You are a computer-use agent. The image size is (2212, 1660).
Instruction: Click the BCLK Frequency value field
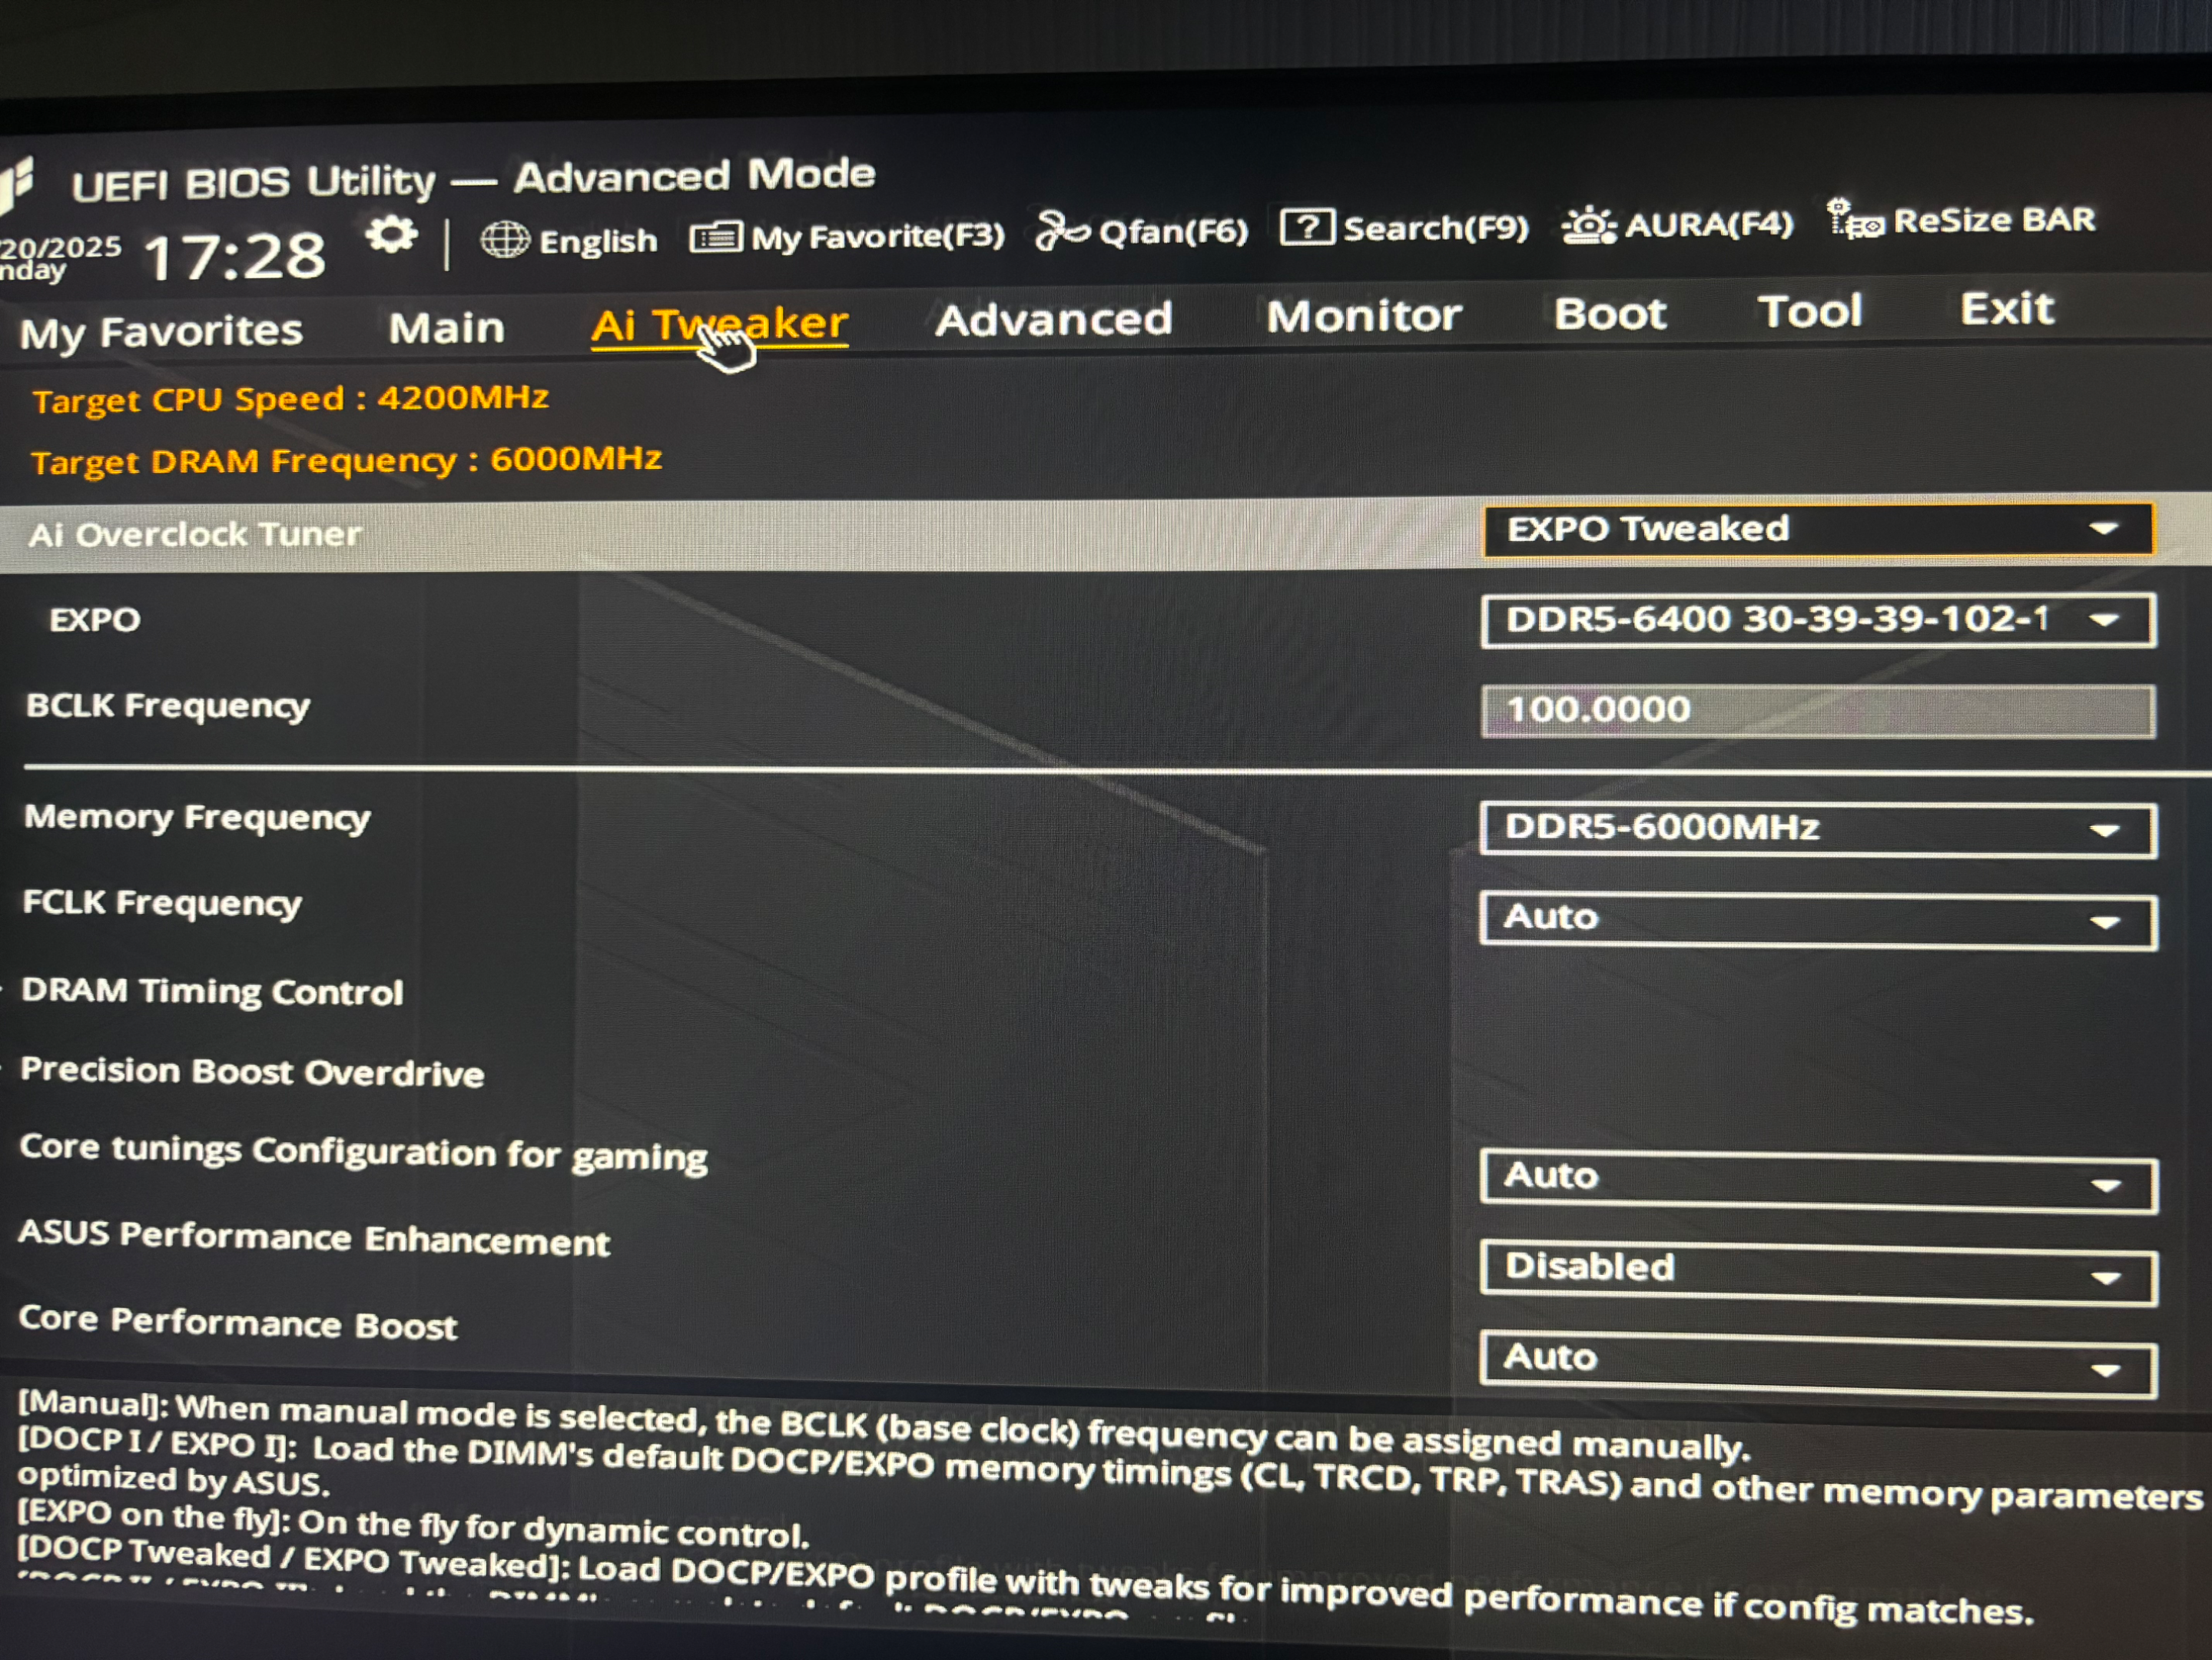click(1817, 711)
